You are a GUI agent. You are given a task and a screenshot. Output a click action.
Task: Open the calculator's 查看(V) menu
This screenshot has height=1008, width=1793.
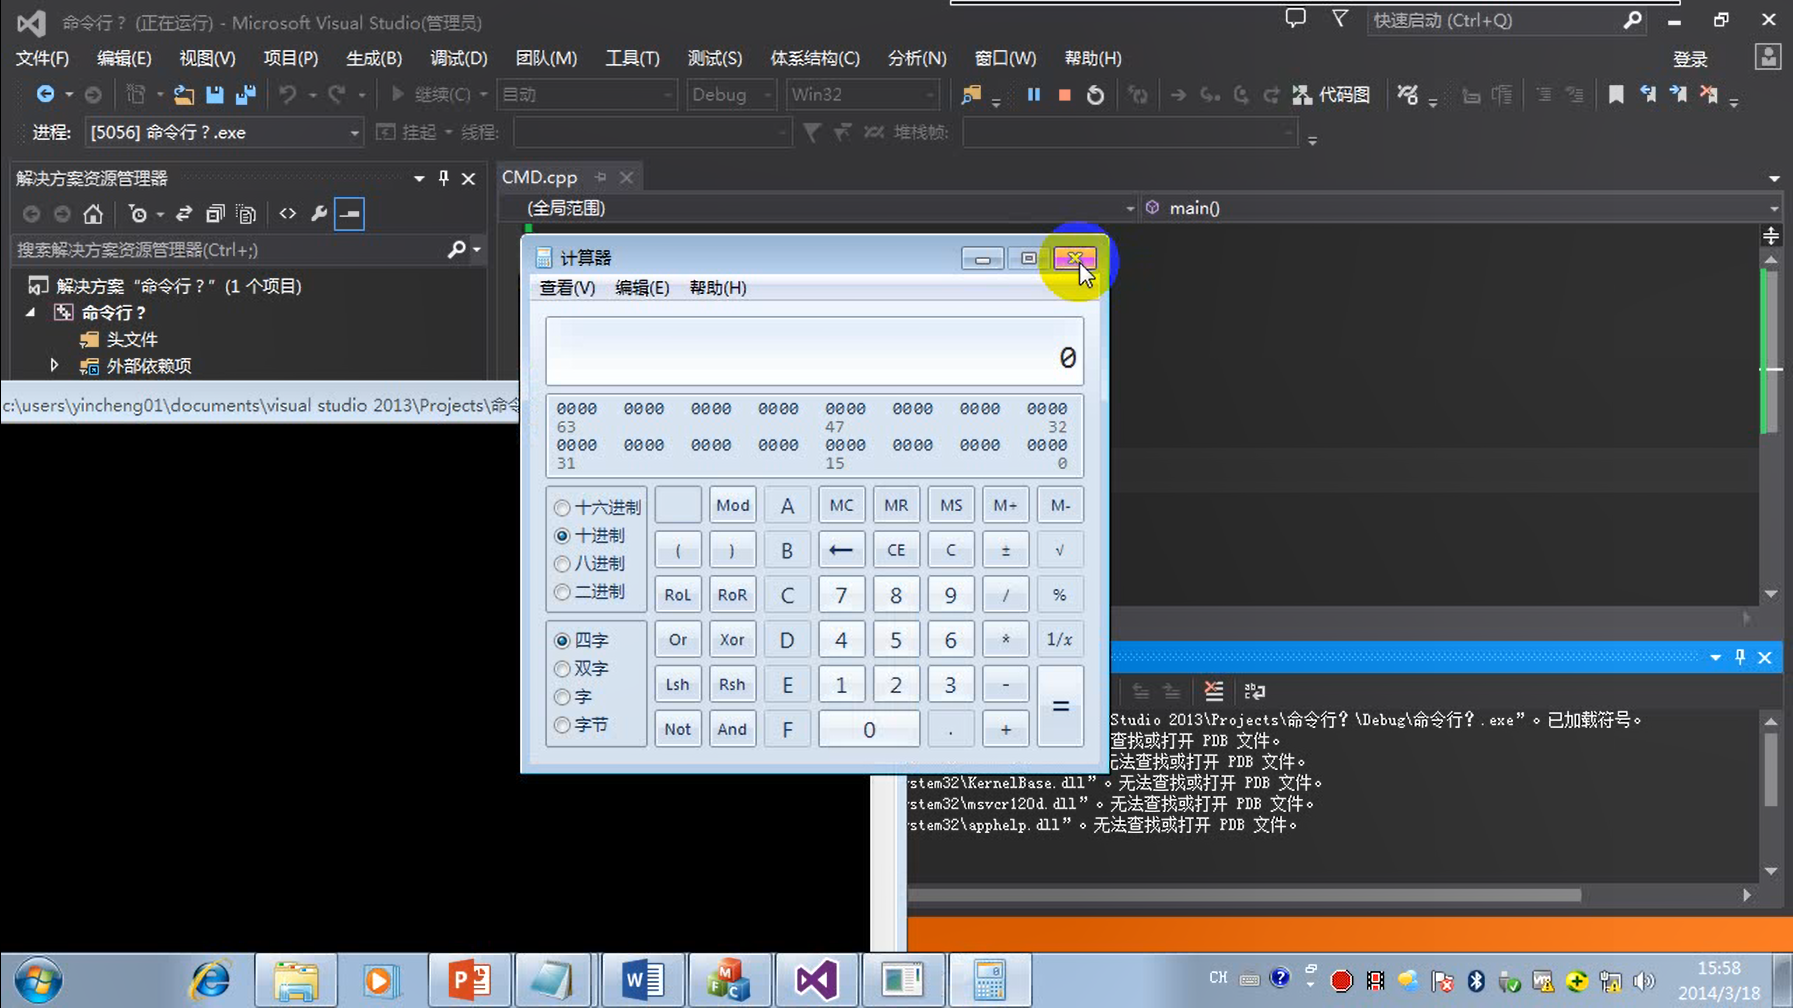565,288
